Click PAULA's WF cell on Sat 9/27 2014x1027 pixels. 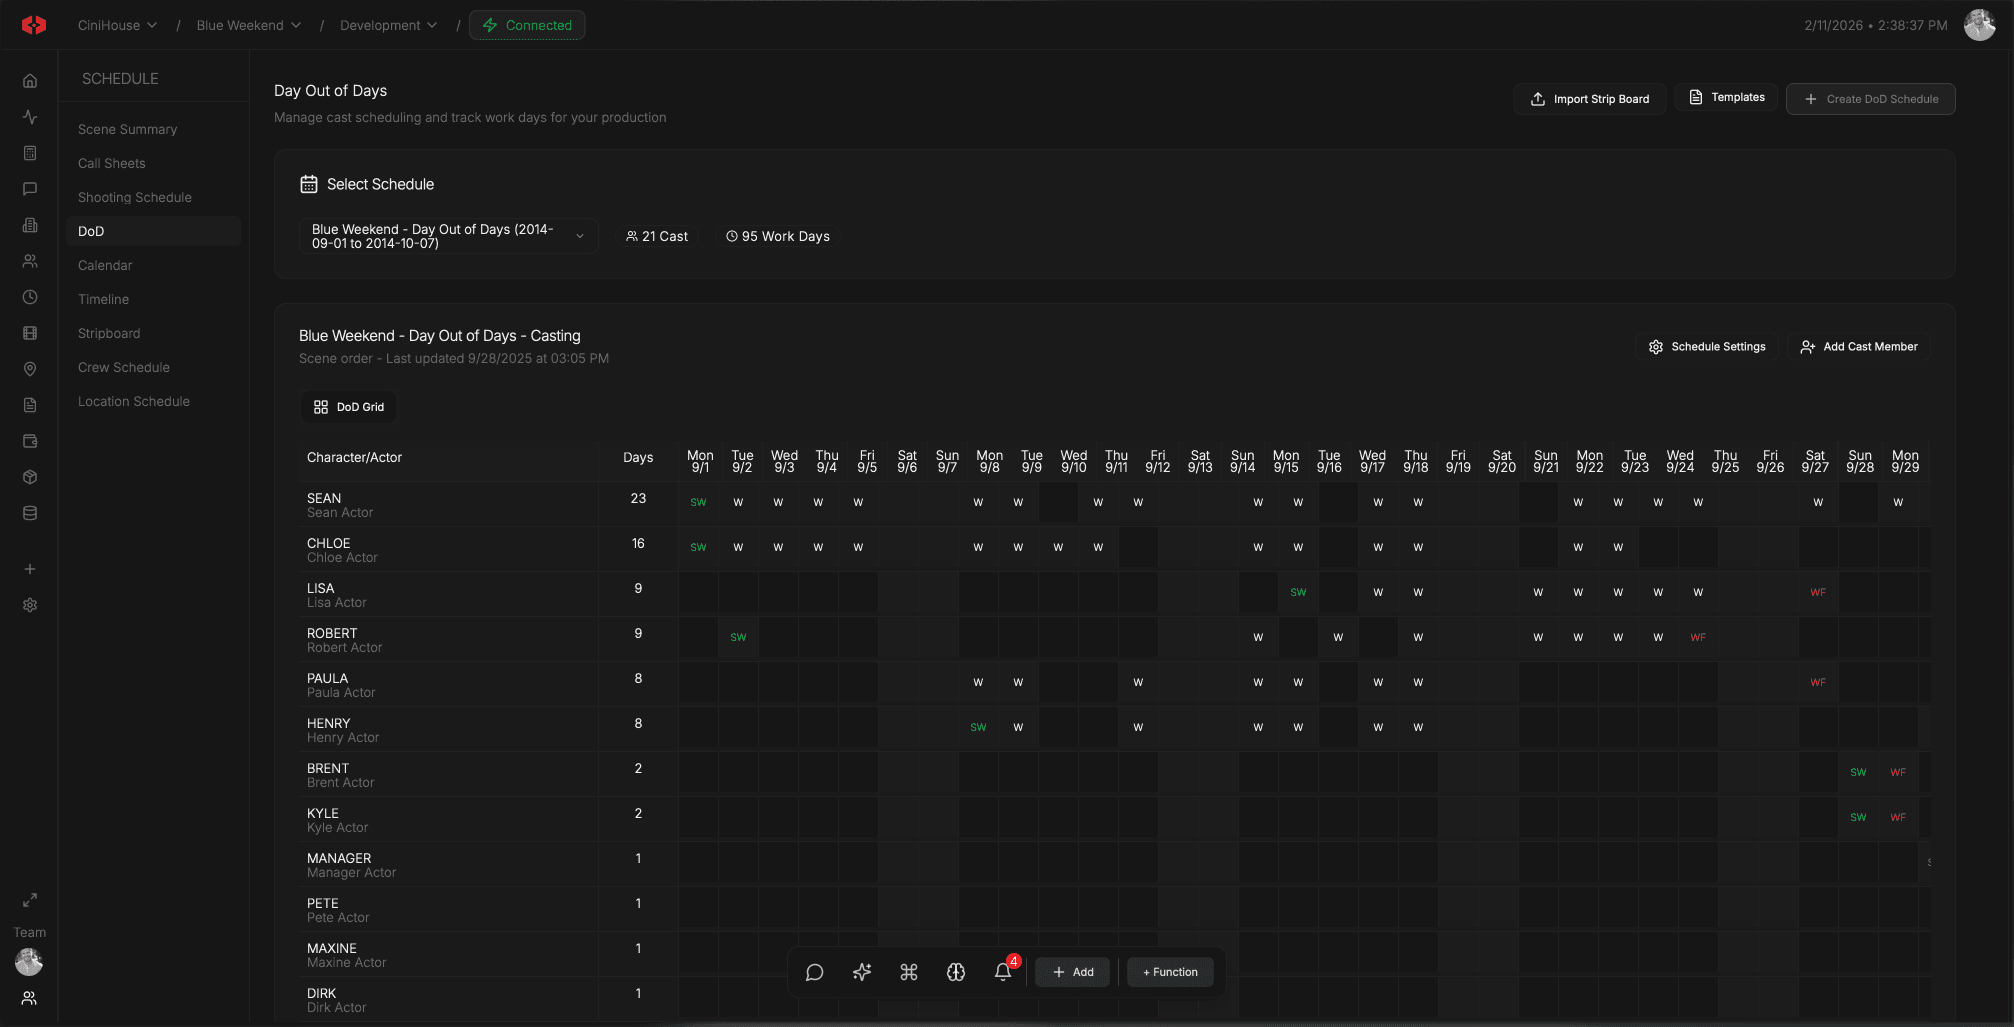tap(1818, 682)
